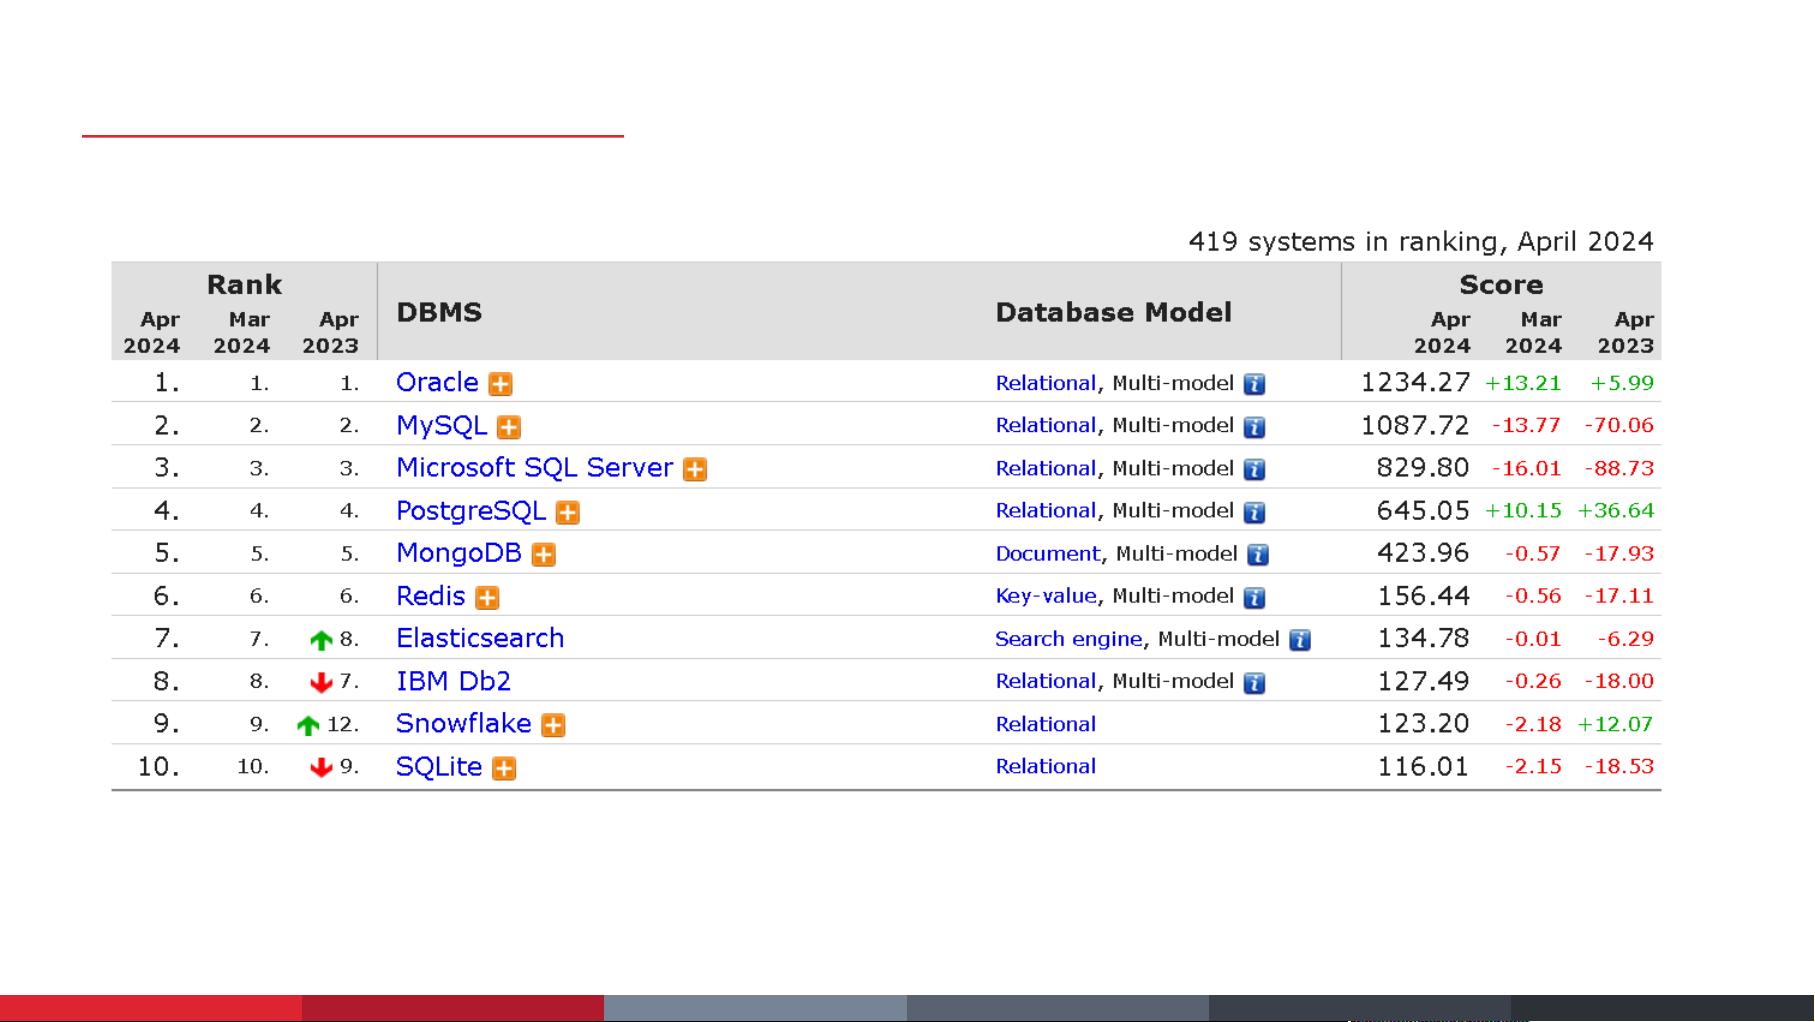This screenshot has height=1022, width=1815.
Task: Open Relational model link for PostgreSQL
Action: (x=1045, y=510)
